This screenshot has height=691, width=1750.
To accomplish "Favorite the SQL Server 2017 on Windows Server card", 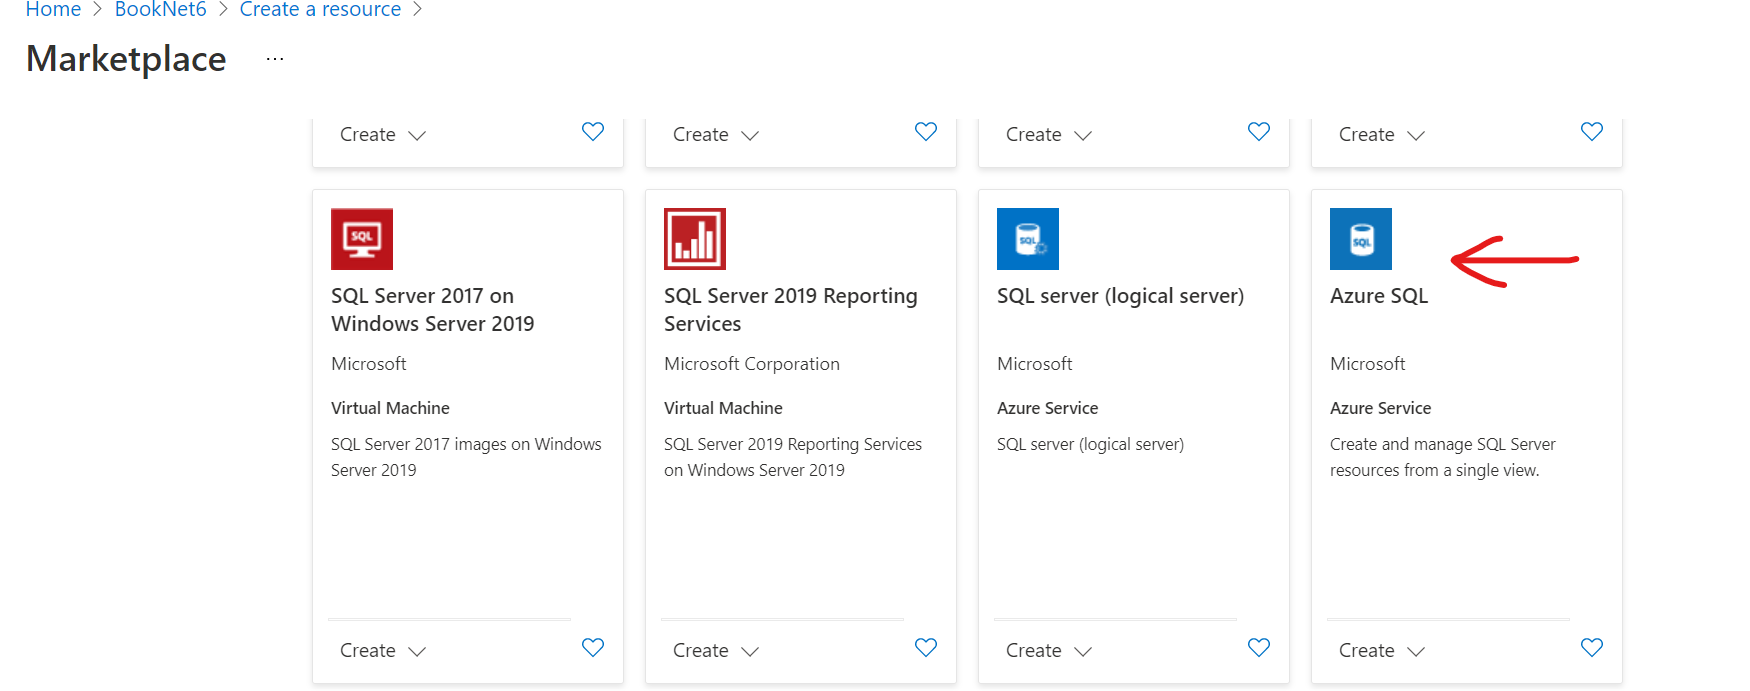I will [x=593, y=648].
